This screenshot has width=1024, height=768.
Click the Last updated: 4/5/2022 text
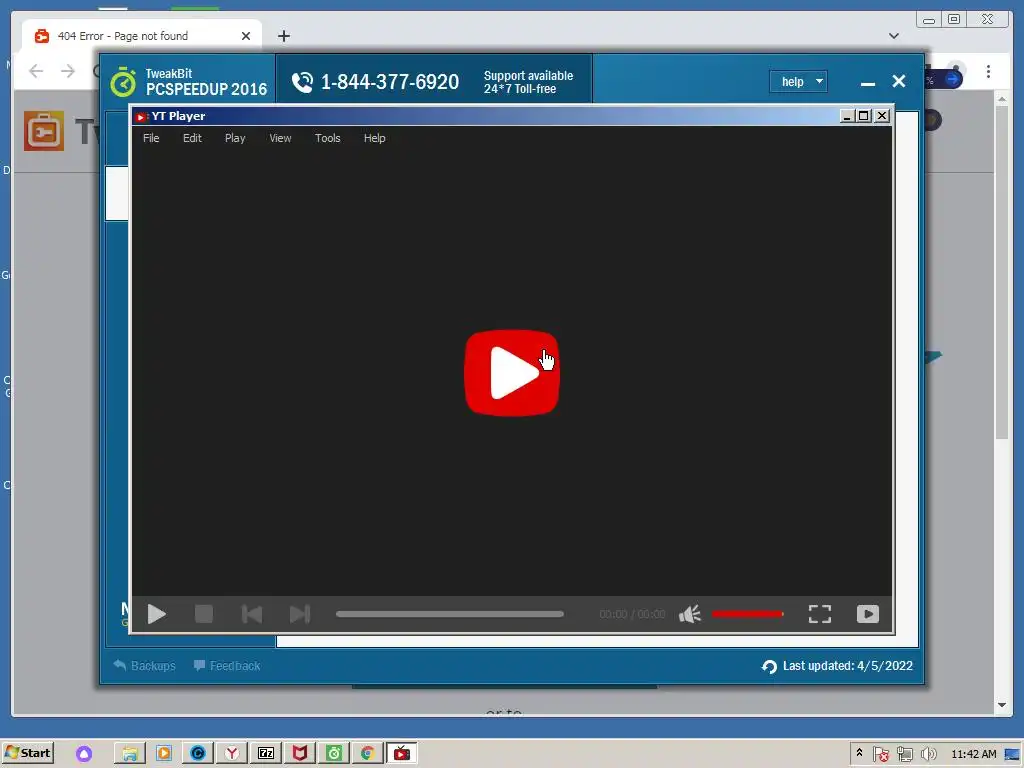[848, 665]
